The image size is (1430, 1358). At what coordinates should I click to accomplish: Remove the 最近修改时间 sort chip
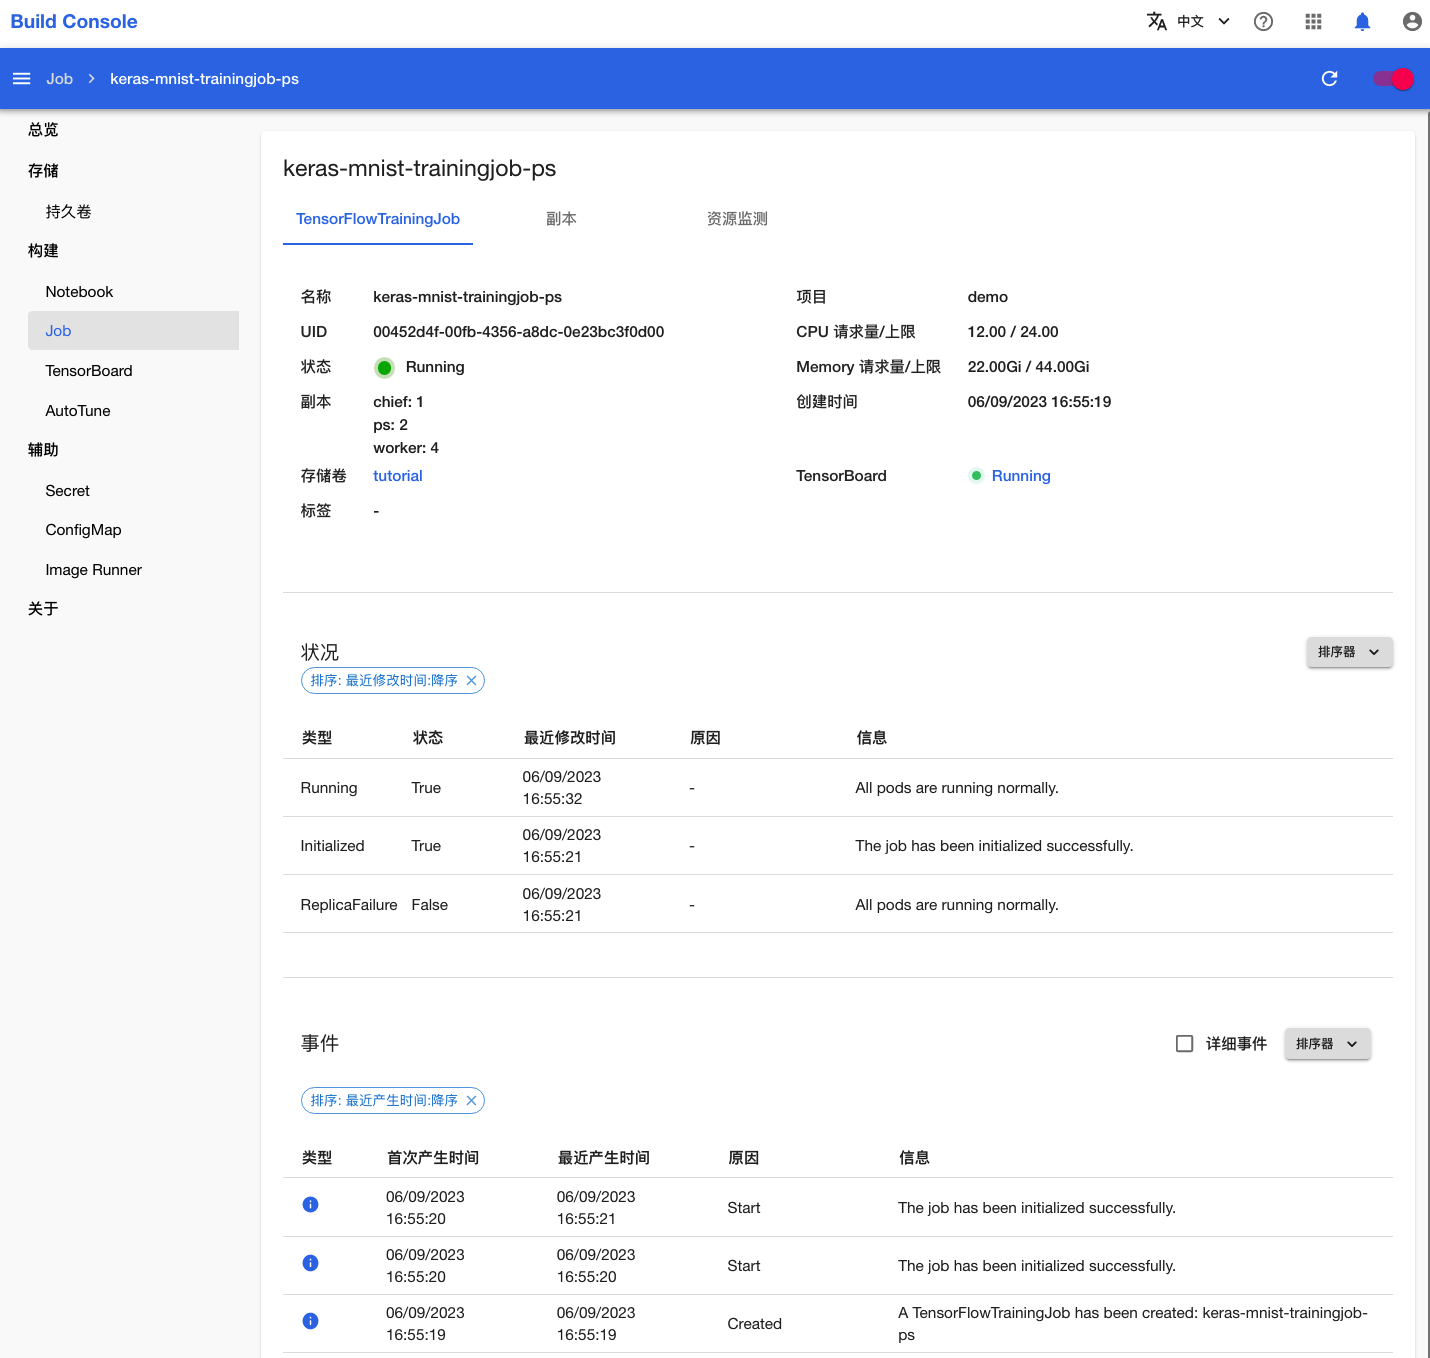[471, 681]
